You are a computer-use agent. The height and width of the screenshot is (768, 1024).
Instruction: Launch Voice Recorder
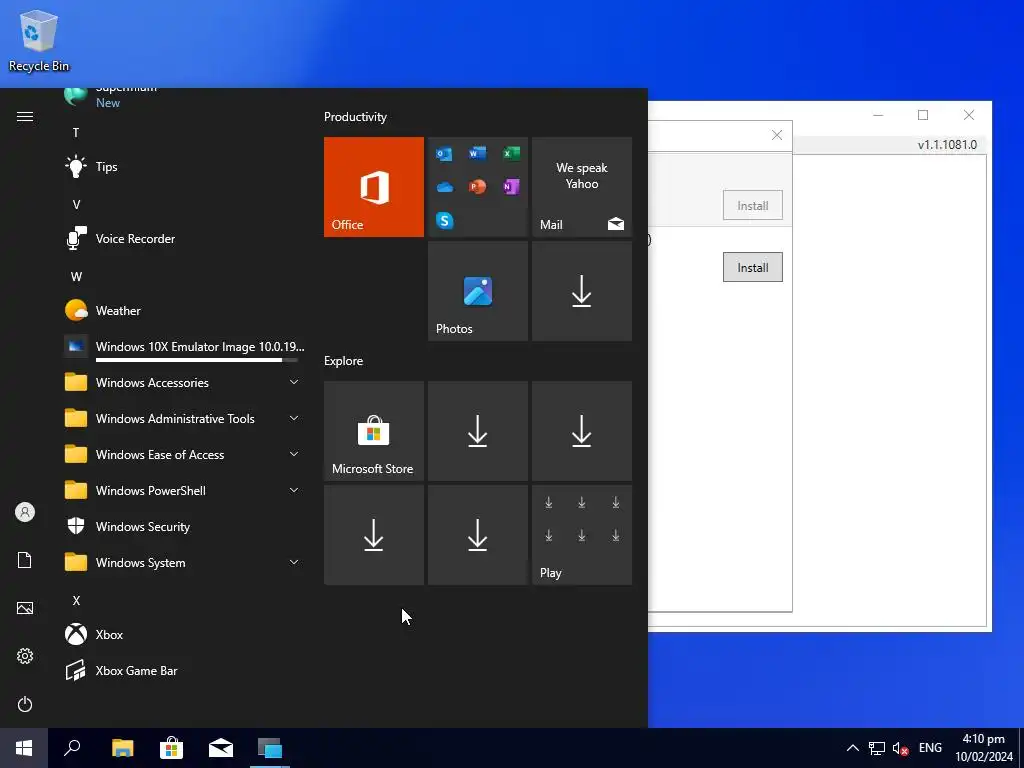click(x=183, y=238)
